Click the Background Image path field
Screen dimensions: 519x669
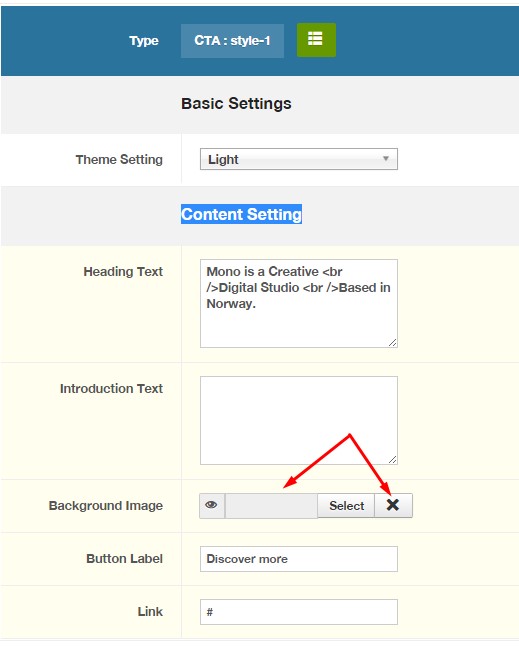tap(271, 506)
